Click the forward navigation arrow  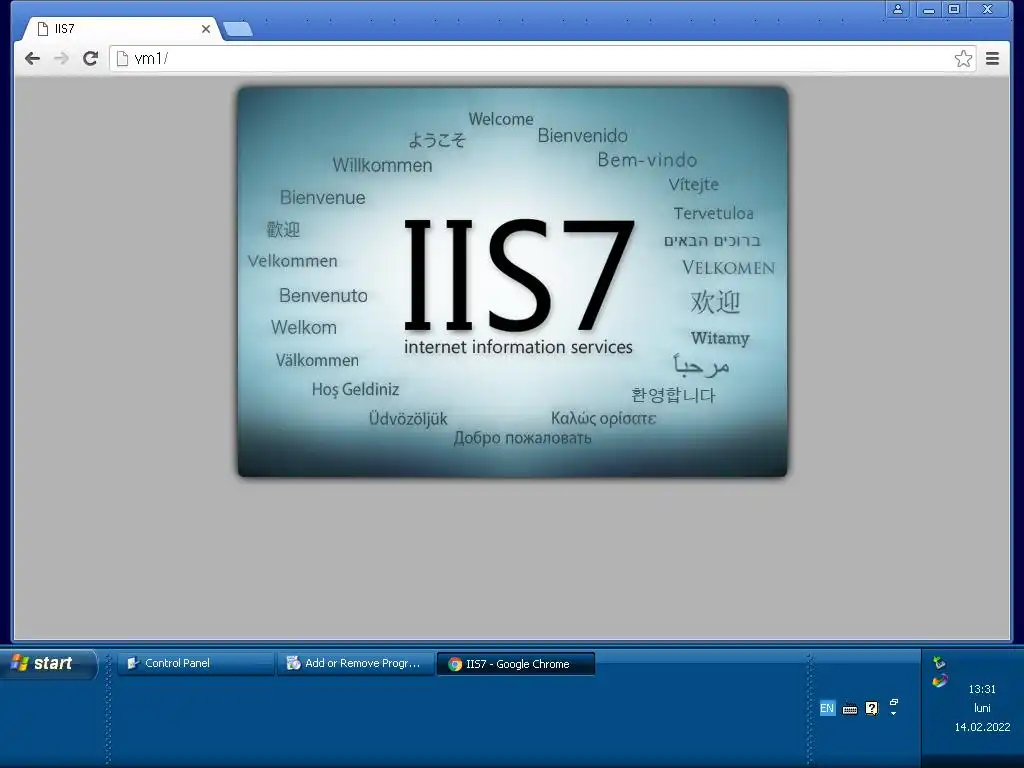61,59
